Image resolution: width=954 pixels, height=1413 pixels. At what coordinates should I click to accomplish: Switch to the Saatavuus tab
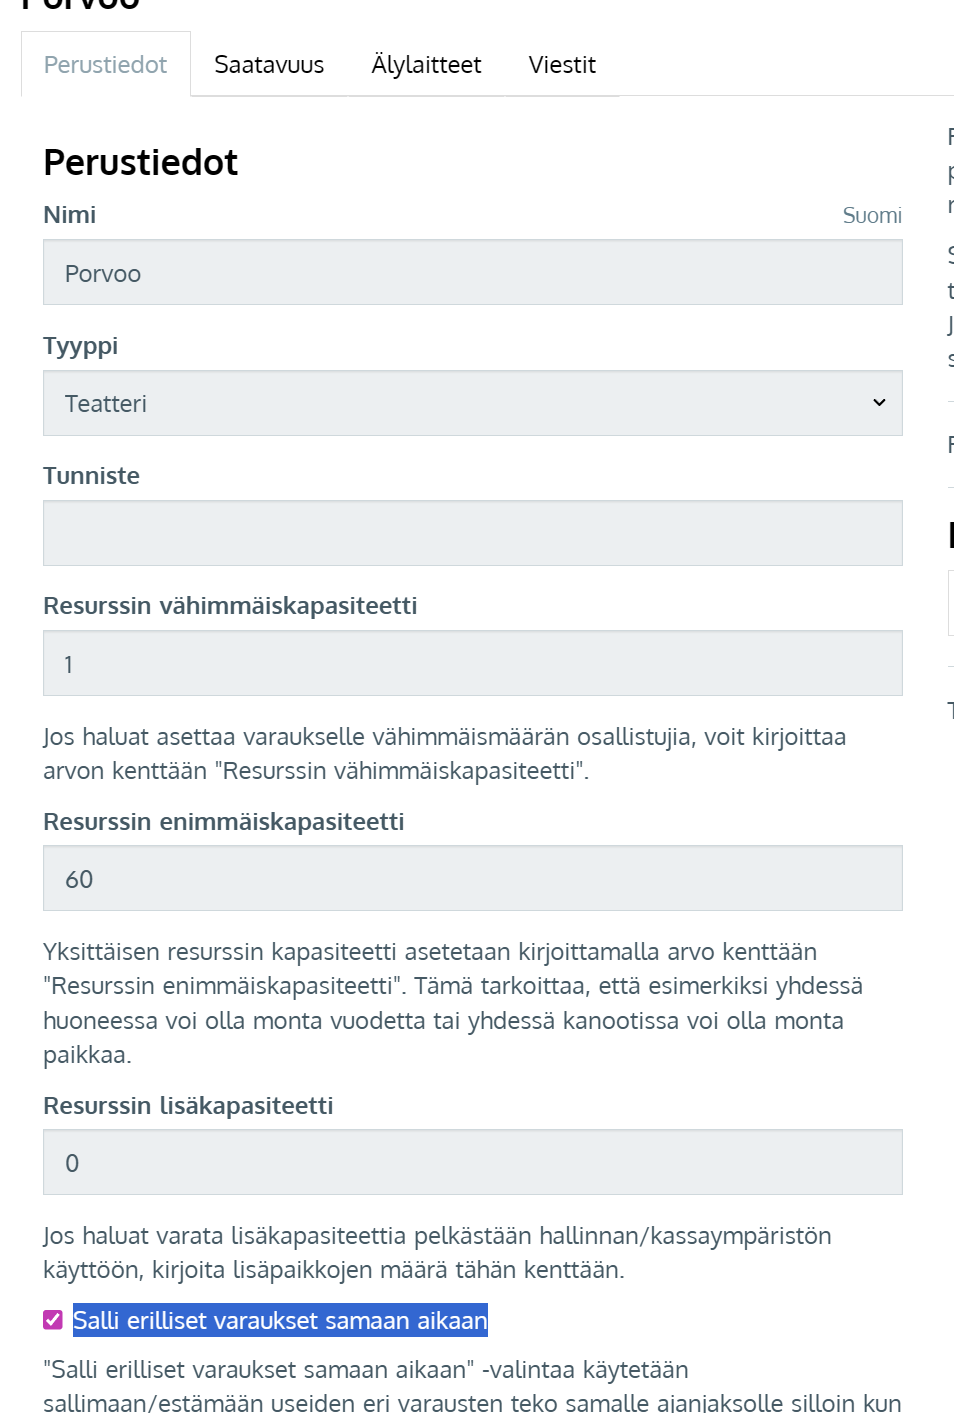click(269, 65)
